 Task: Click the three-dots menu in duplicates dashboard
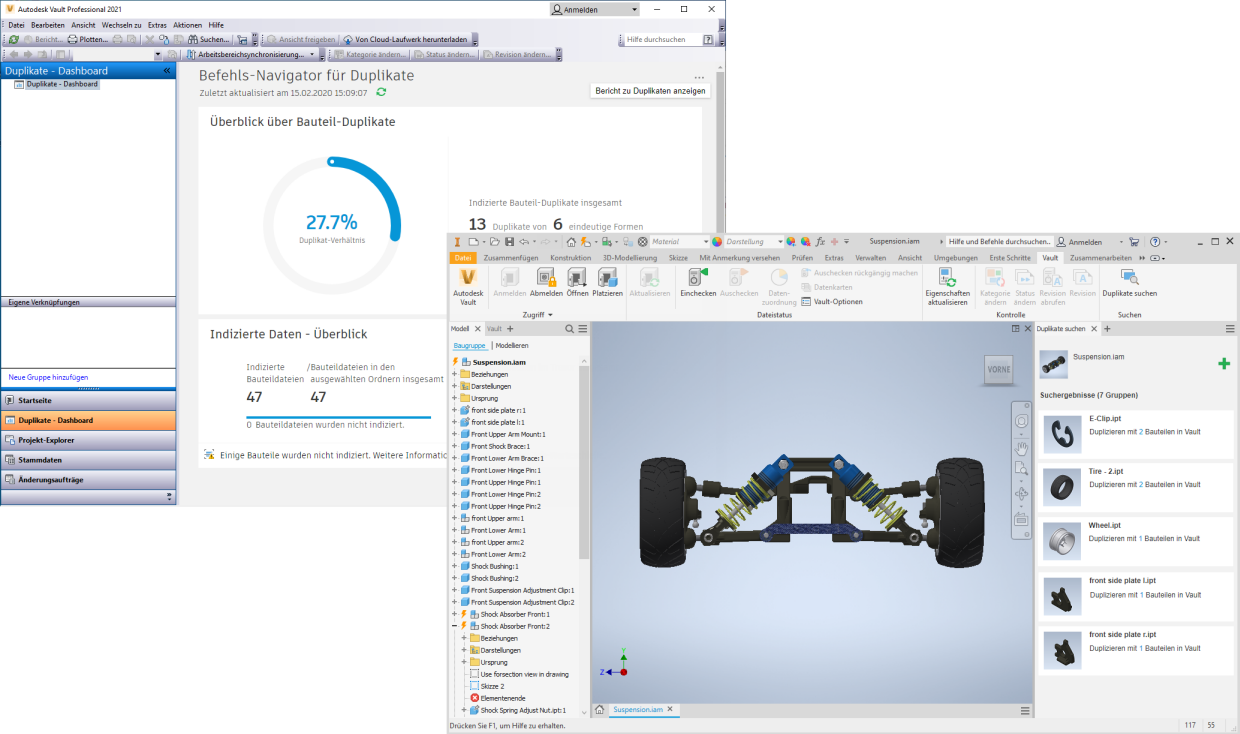[x=699, y=77]
